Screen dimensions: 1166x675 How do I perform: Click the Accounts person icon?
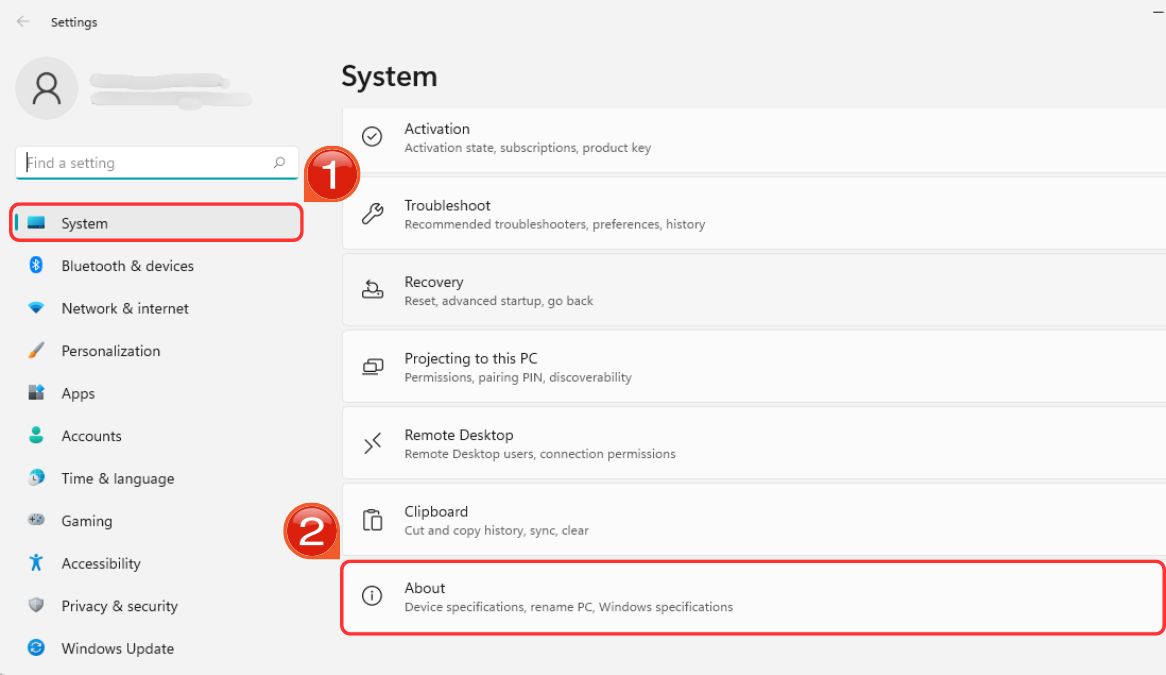[x=37, y=436]
